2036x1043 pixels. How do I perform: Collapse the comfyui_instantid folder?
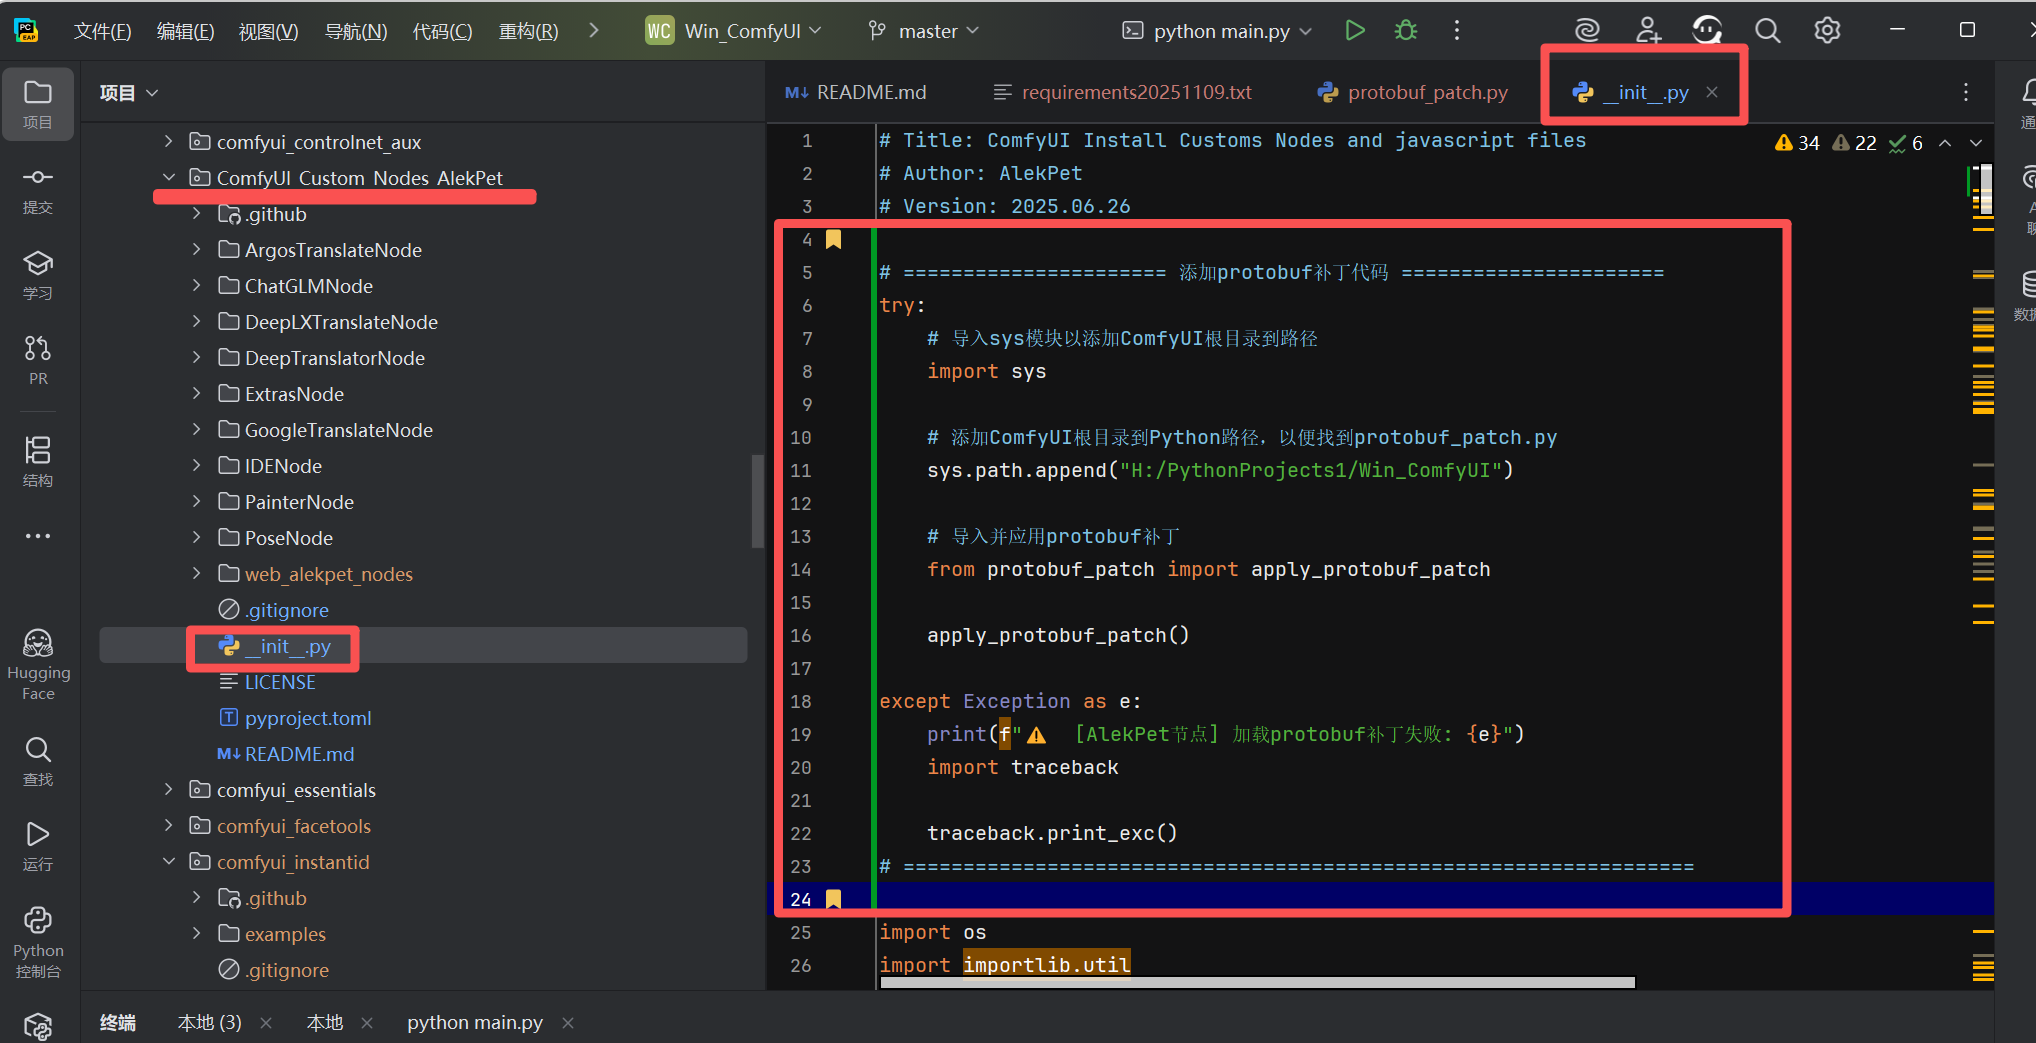tap(168, 862)
